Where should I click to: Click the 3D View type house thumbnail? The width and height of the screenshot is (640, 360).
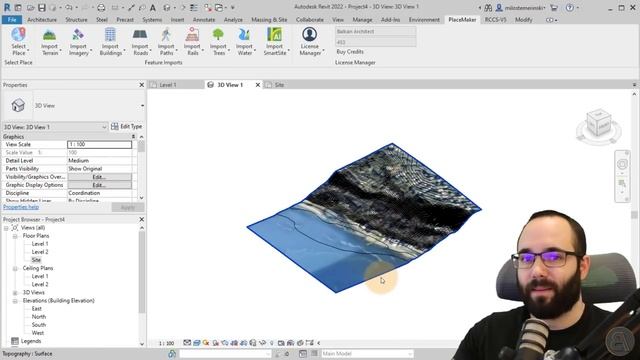[18, 105]
